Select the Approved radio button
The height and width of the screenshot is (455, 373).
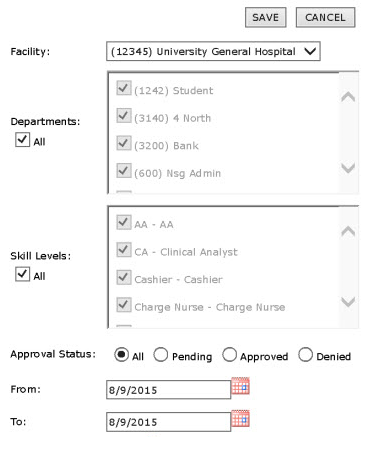click(230, 355)
